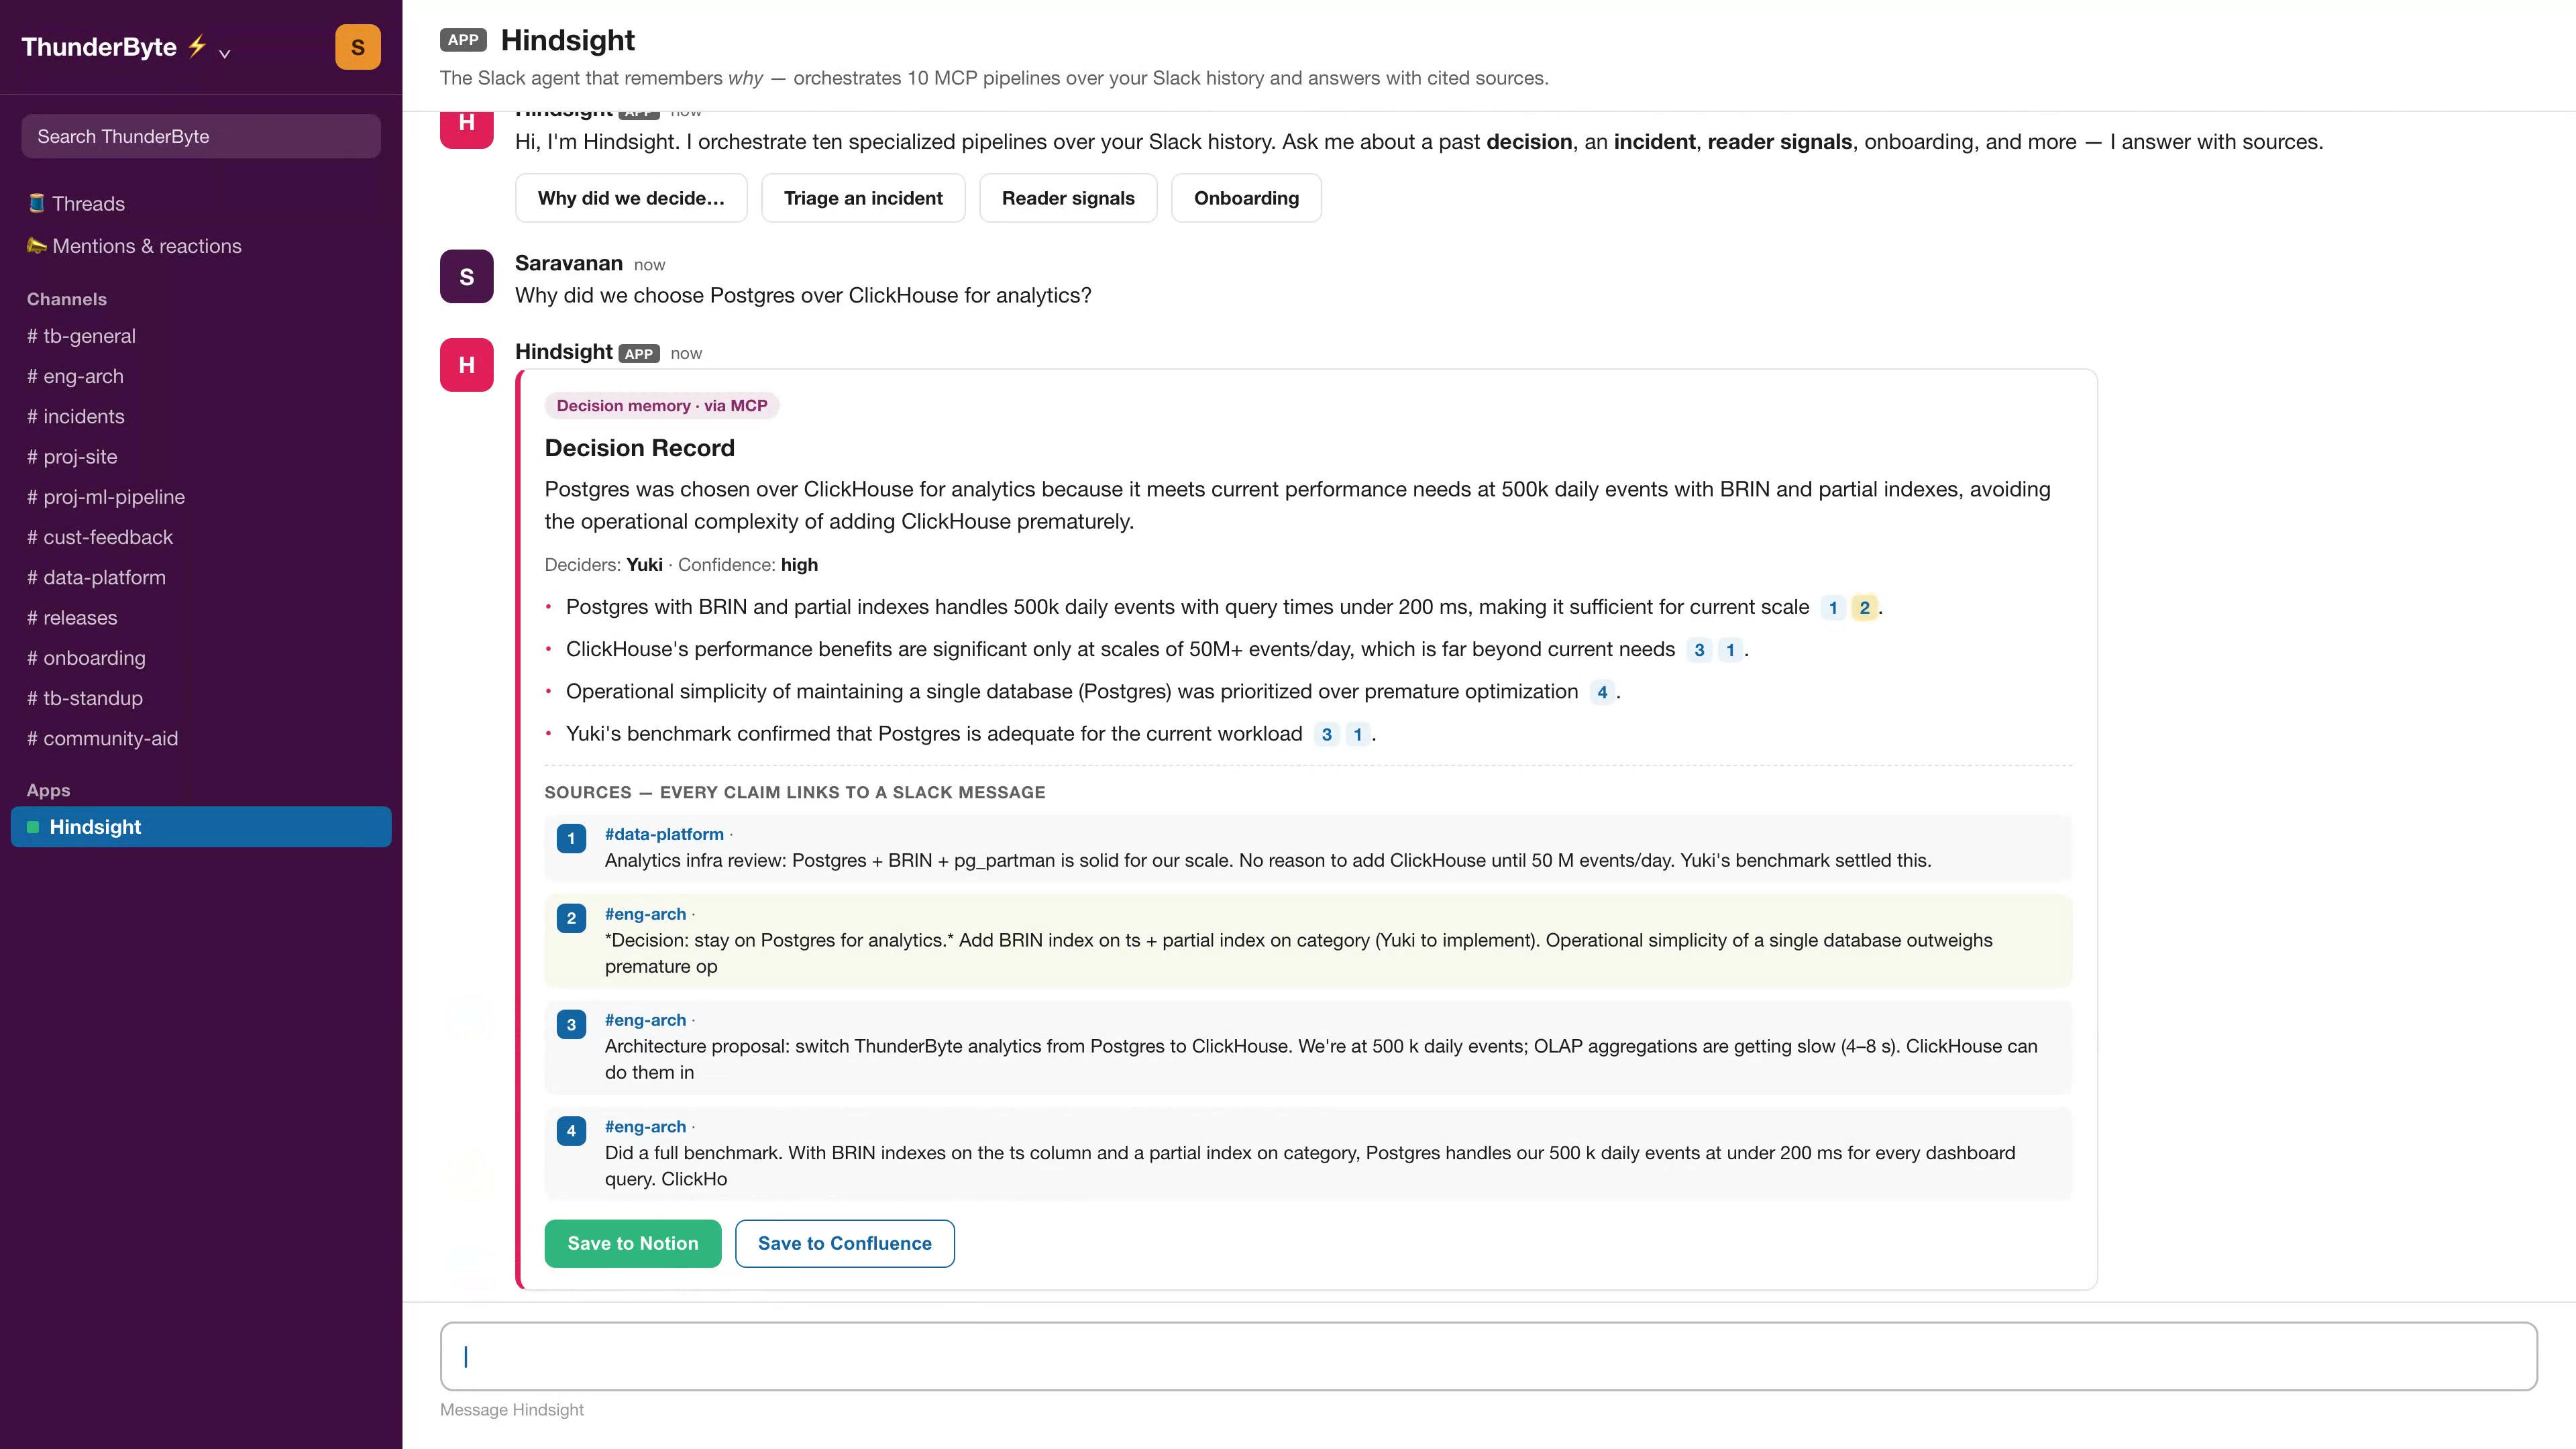Select the Reader signals suggestion chip
The height and width of the screenshot is (1449, 2576).
coord(1068,198)
